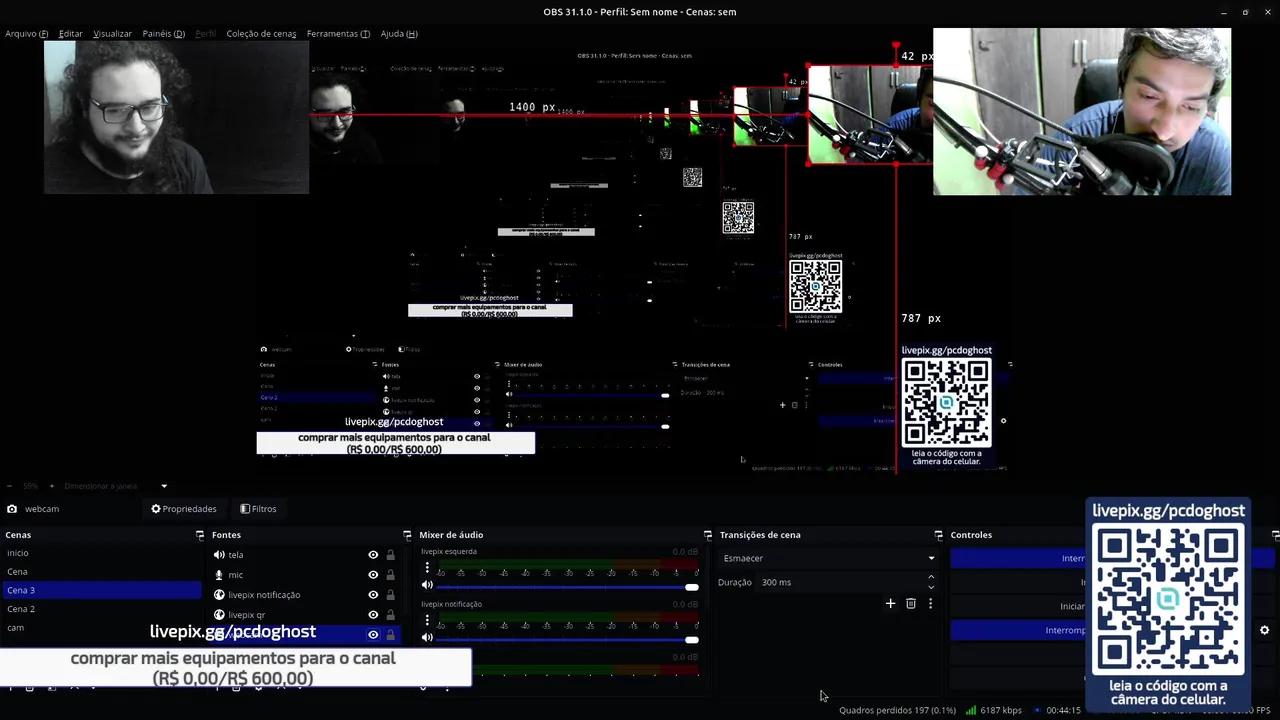The width and height of the screenshot is (1280, 720).
Task: Undock the Transições de cena panel
Action: (x=938, y=535)
